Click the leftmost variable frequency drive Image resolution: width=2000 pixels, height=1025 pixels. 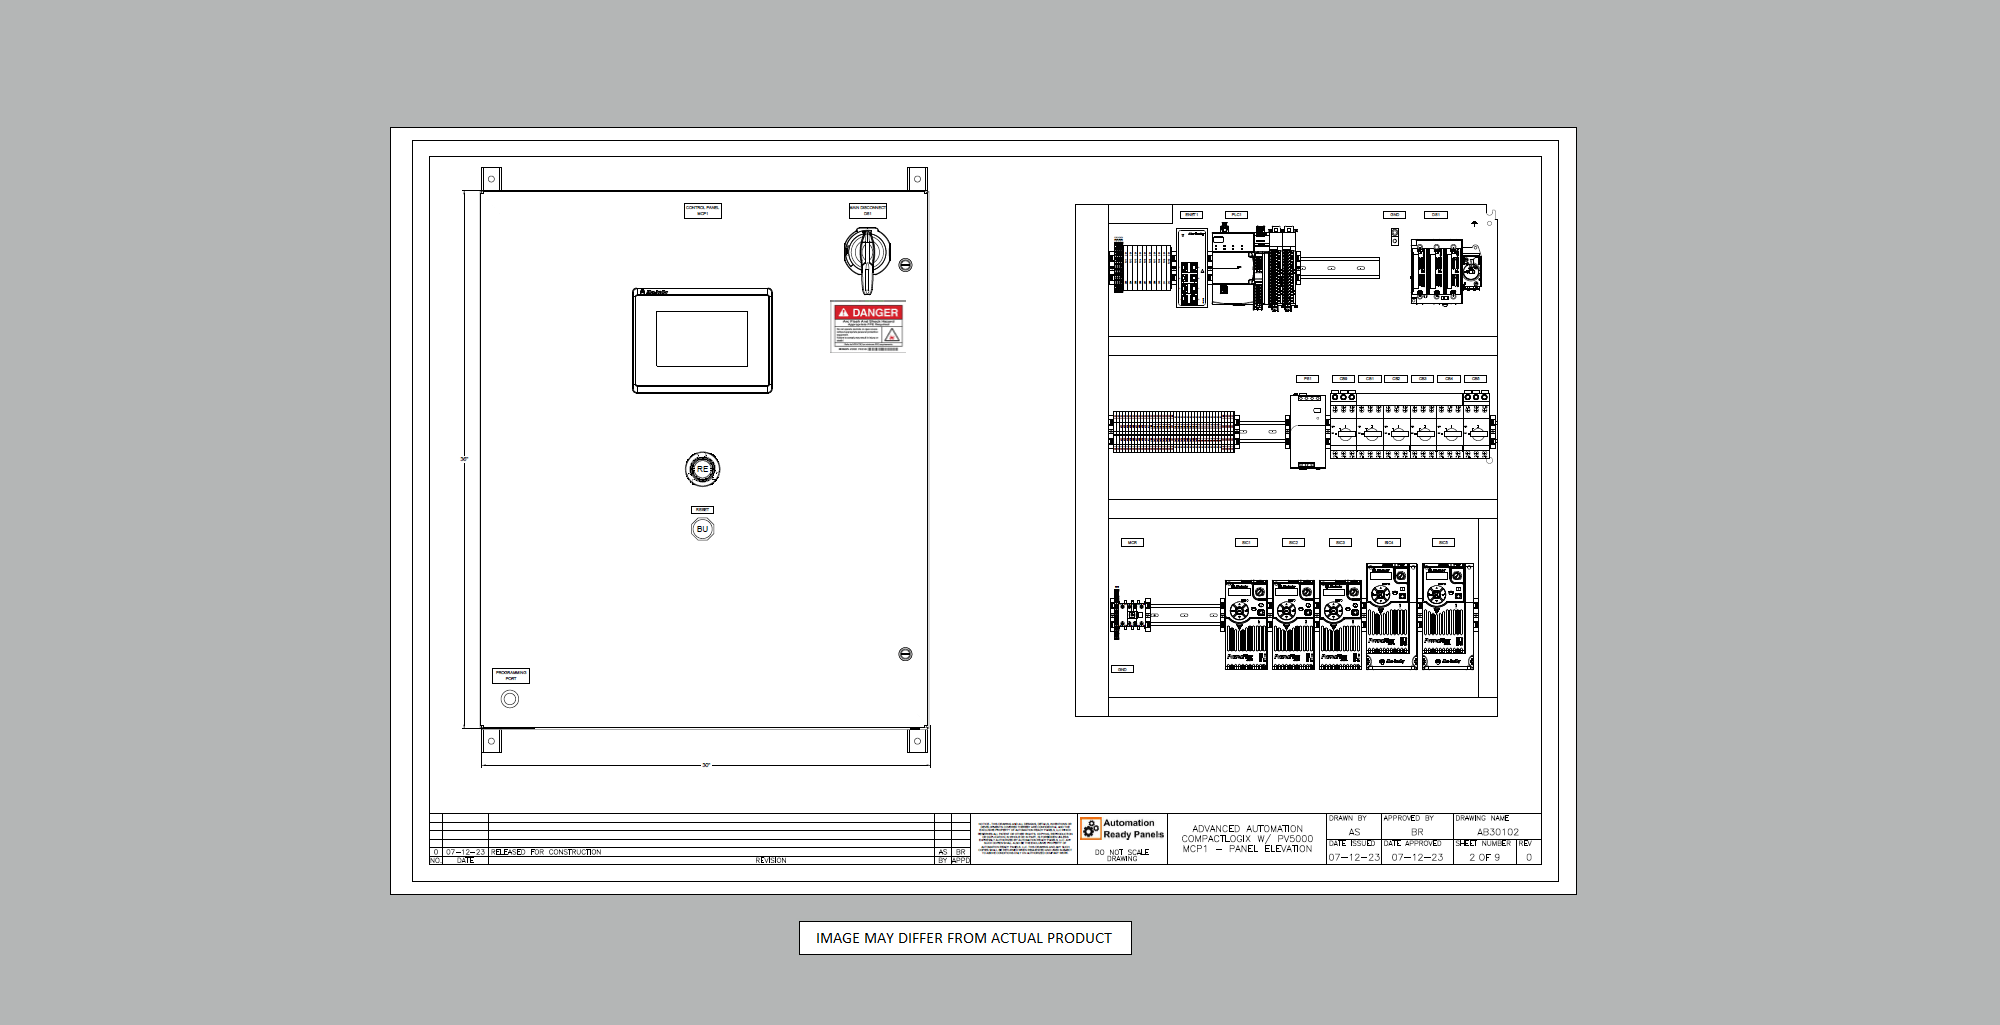1246,625
